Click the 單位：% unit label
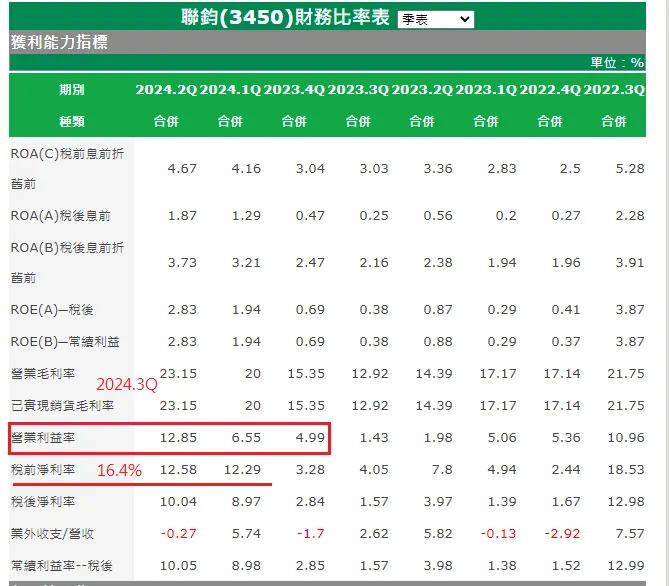 617,63
